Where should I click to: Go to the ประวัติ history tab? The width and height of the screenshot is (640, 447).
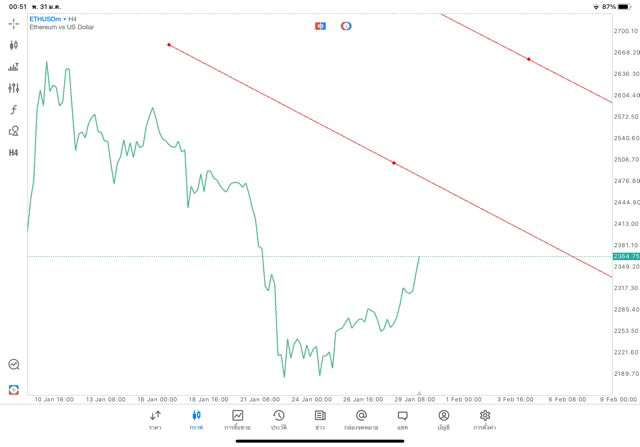(x=278, y=419)
